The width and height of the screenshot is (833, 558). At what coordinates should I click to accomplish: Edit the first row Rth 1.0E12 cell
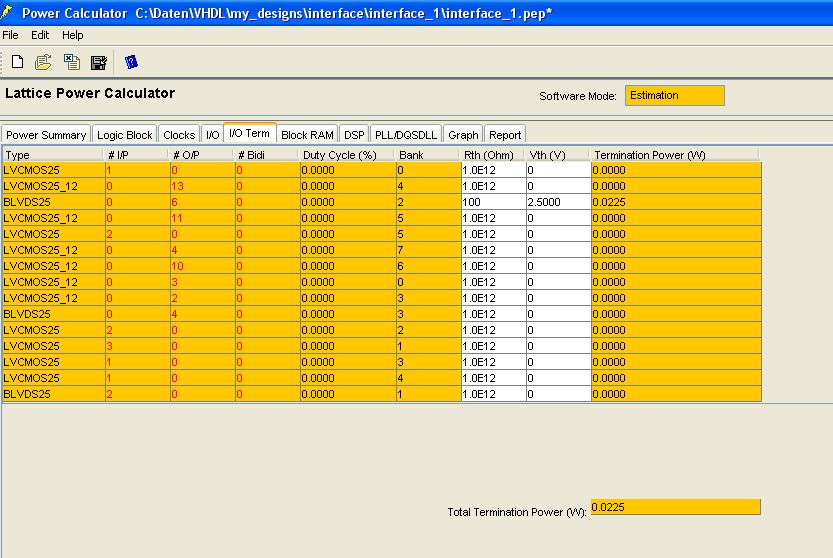tap(494, 170)
